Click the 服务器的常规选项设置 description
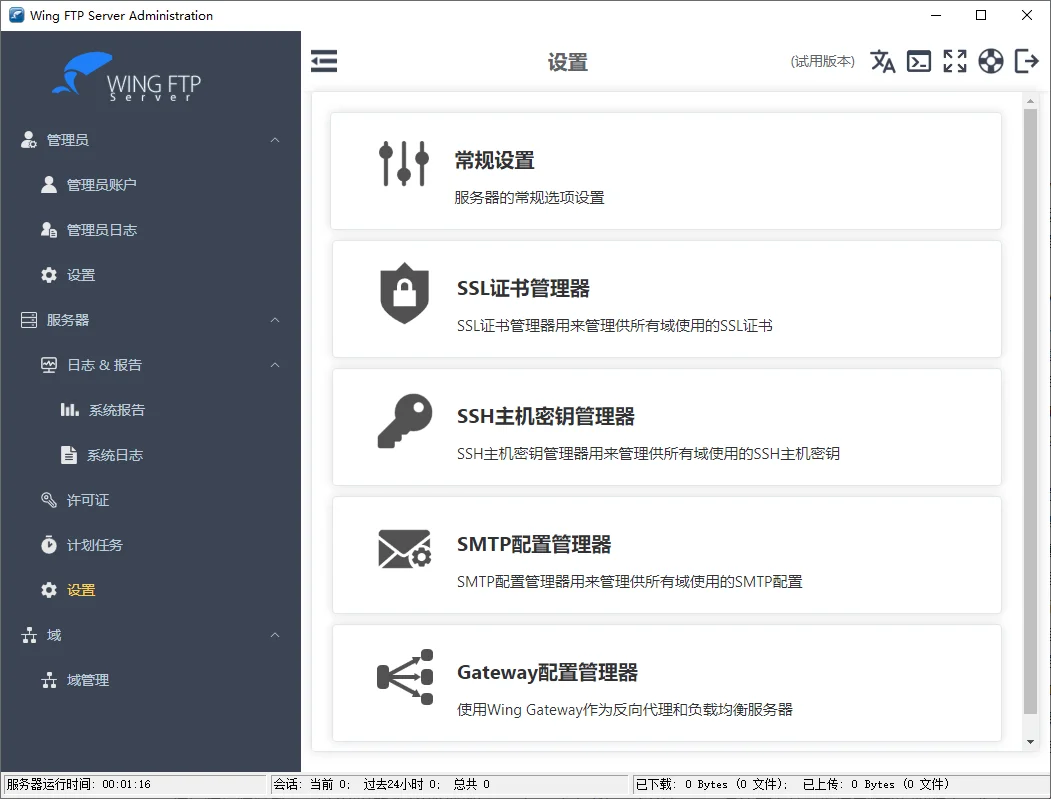Image resolution: width=1051 pixels, height=799 pixels. click(530, 198)
